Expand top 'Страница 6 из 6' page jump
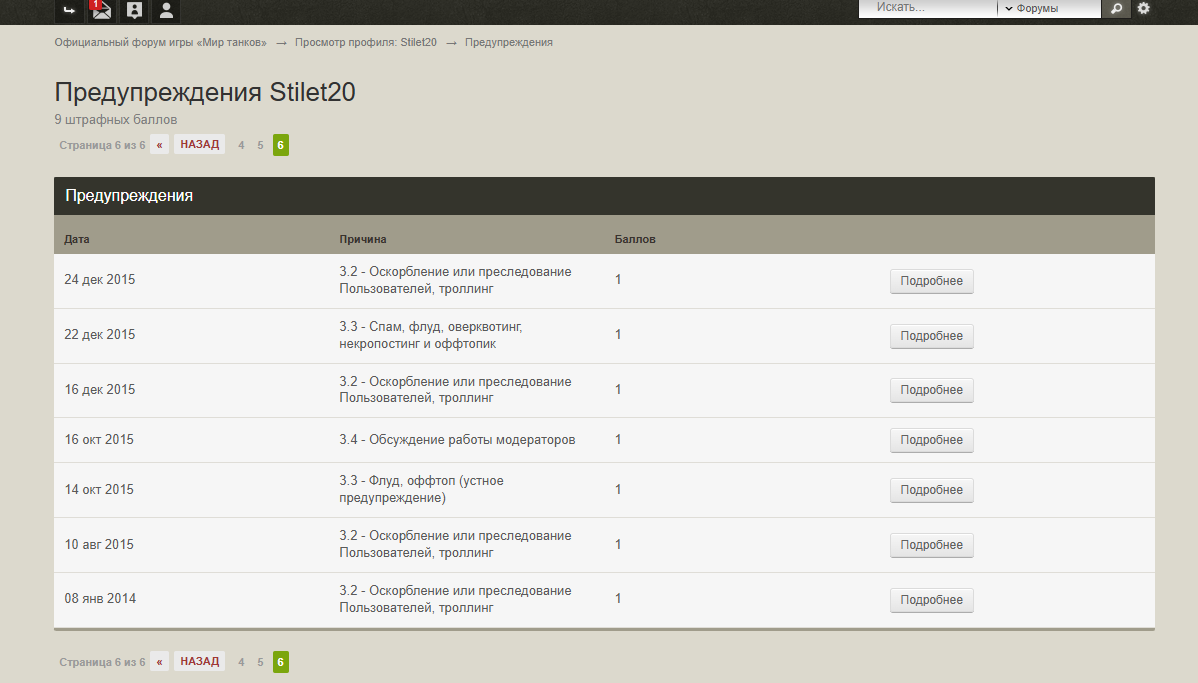Image resolution: width=1198 pixels, height=683 pixels. [102, 145]
